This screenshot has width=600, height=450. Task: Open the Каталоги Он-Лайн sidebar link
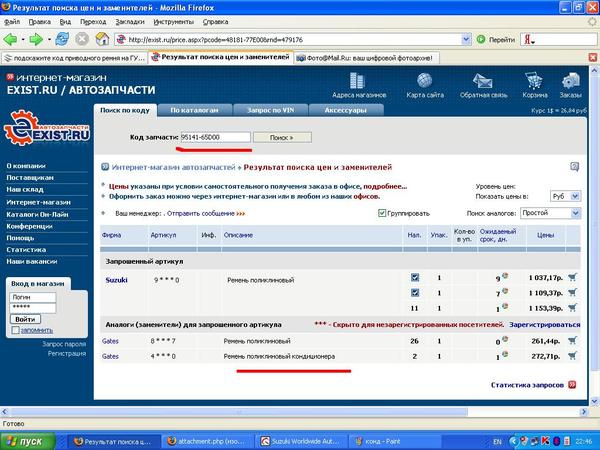coord(38,214)
